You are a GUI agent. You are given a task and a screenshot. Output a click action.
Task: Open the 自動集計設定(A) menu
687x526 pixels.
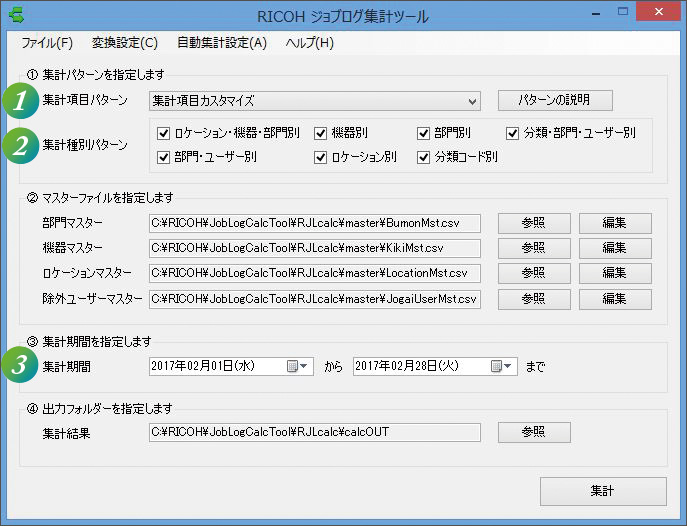[x=222, y=43]
